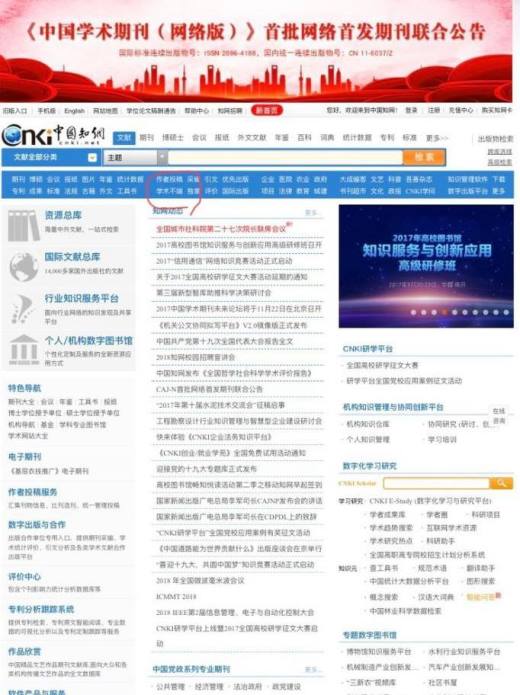Screen dimensions: 520x695
Task: Open the 资源总库 books icon
Action: (24, 226)
